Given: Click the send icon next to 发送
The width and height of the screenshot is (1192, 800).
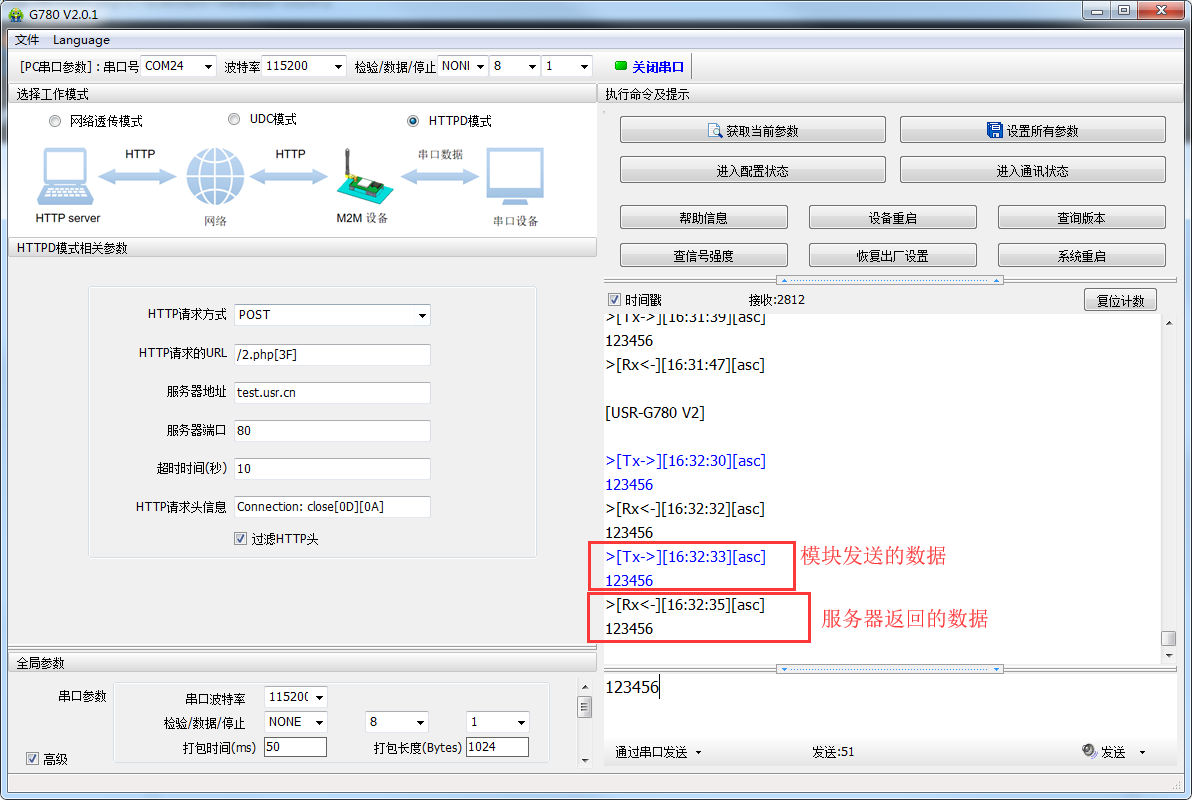Looking at the screenshot, I should 1089,752.
